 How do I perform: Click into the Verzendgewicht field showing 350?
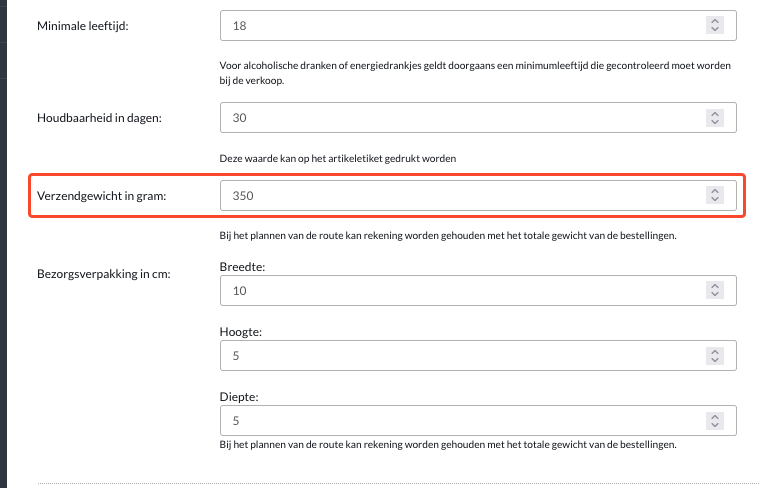(478, 195)
